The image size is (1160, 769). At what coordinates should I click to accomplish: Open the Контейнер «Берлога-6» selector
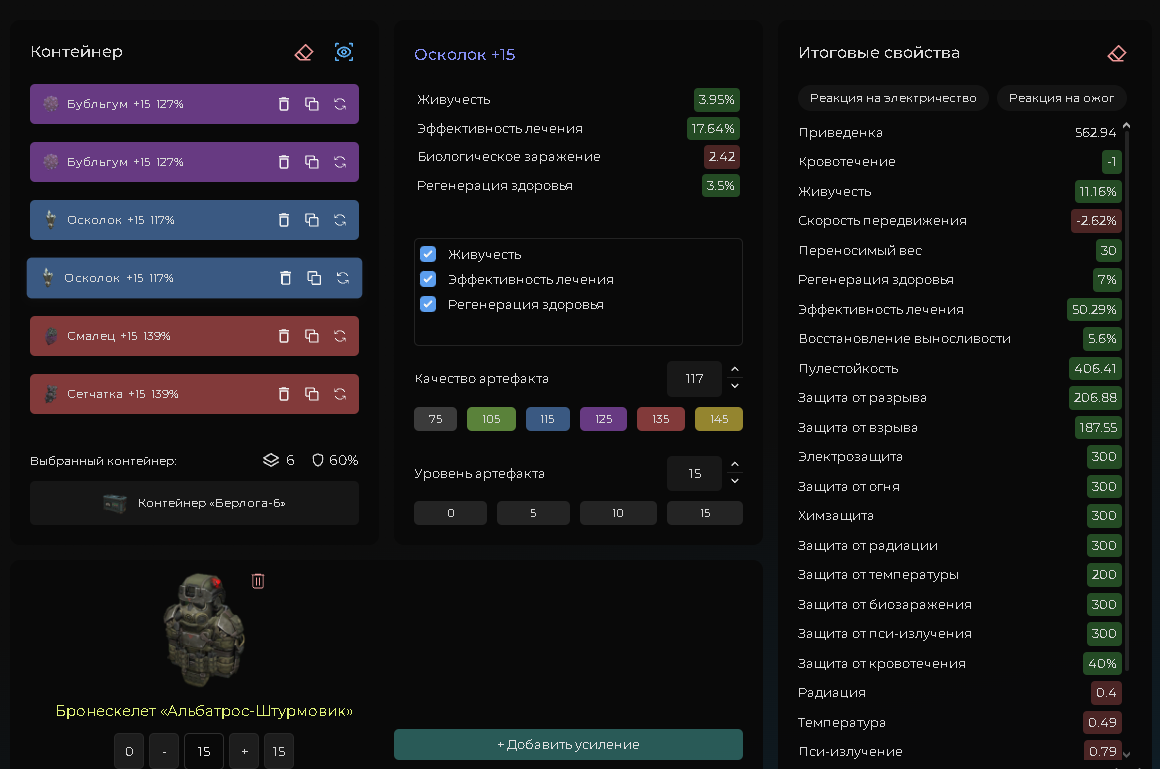click(x=194, y=503)
